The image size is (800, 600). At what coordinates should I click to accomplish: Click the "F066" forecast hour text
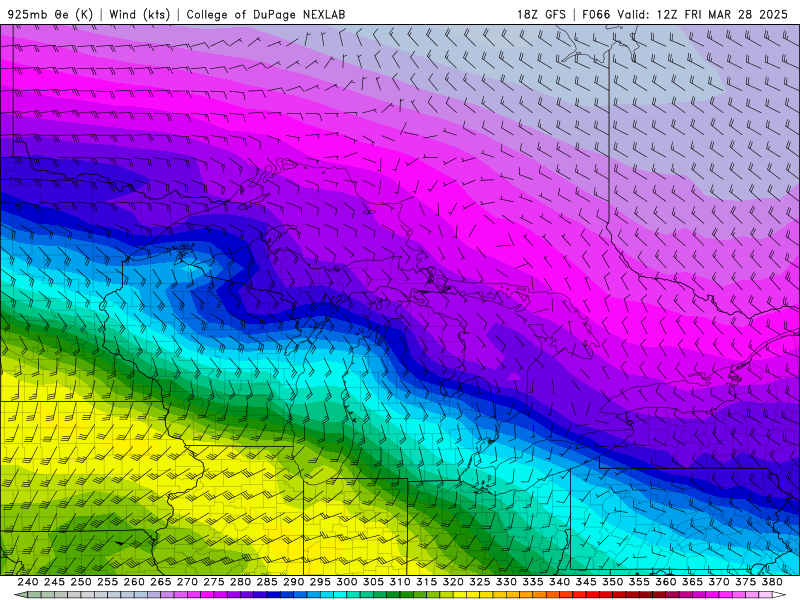pyautogui.click(x=596, y=14)
